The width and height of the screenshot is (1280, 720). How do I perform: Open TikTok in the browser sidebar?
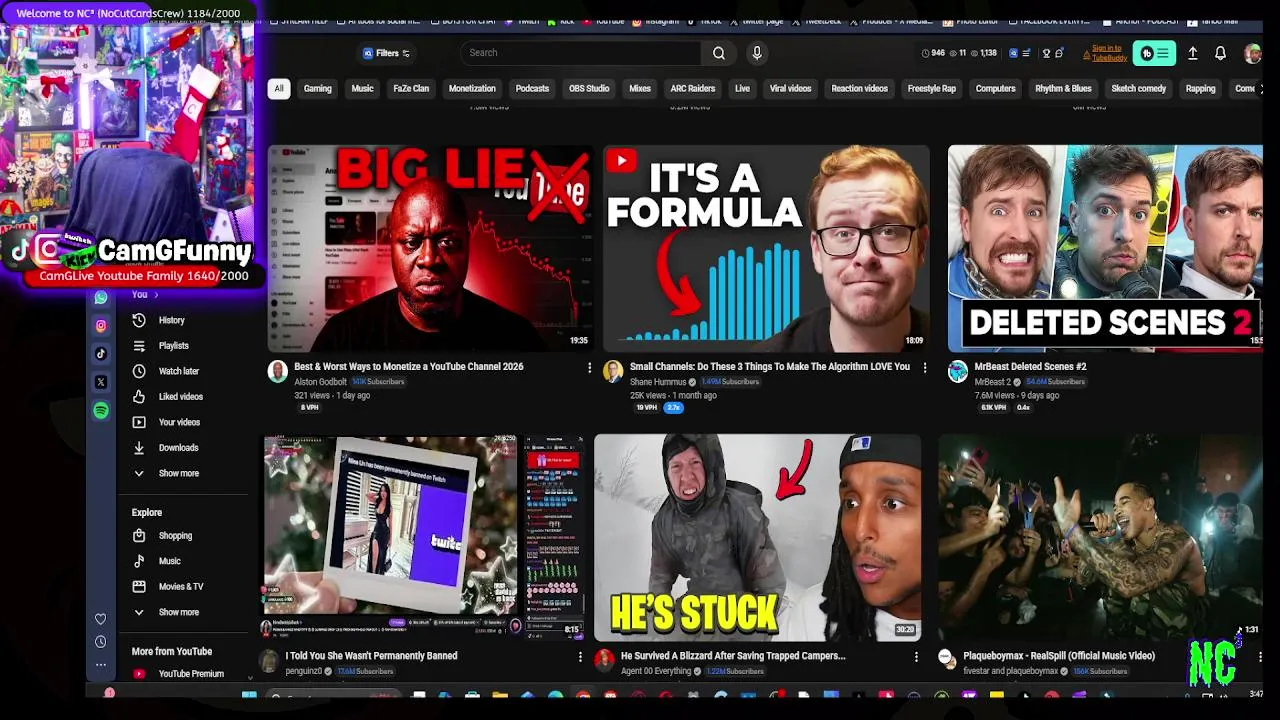(x=101, y=354)
